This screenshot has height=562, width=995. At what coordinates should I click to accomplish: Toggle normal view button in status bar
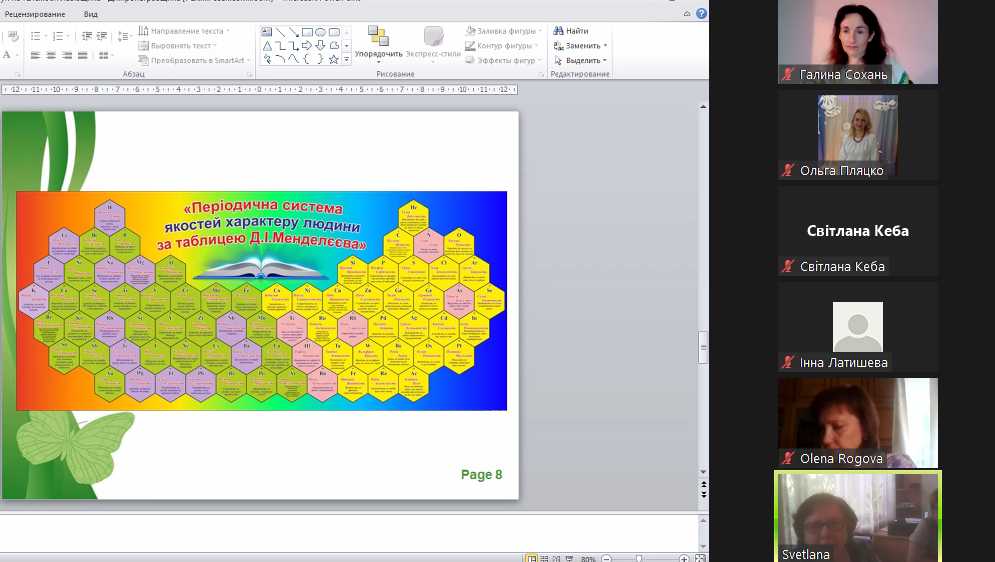coord(532,558)
